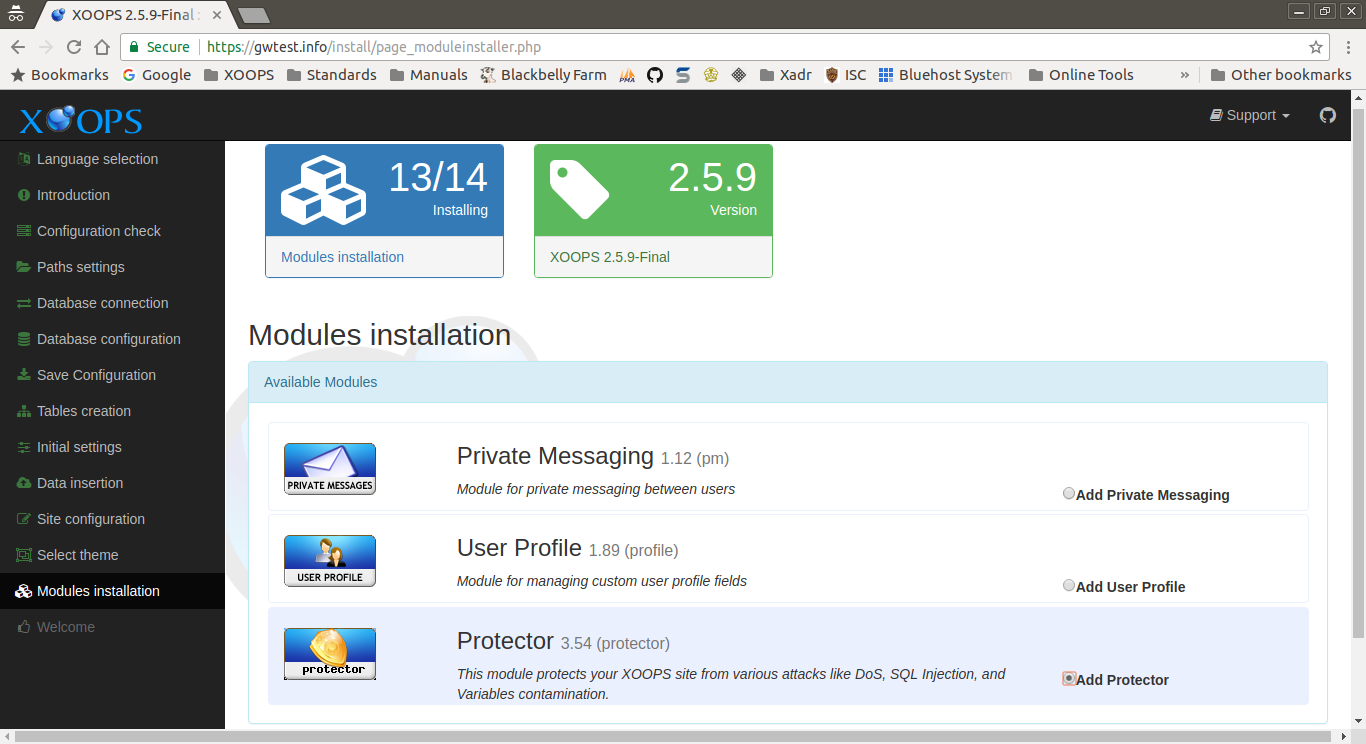This screenshot has height=744, width=1366.
Task: Click the Database connection step icon
Action: click(22, 303)
